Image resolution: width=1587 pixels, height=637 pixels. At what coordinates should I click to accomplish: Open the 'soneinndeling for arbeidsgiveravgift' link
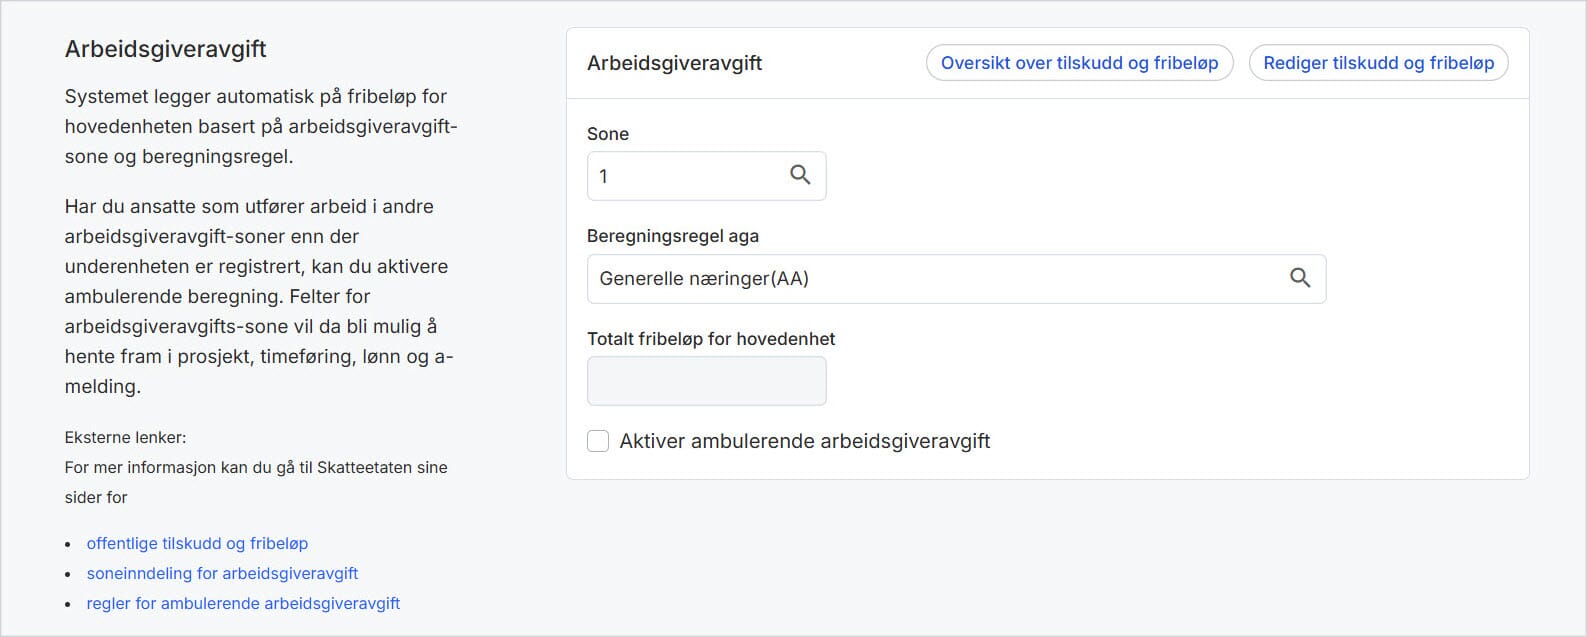point(222,573)
